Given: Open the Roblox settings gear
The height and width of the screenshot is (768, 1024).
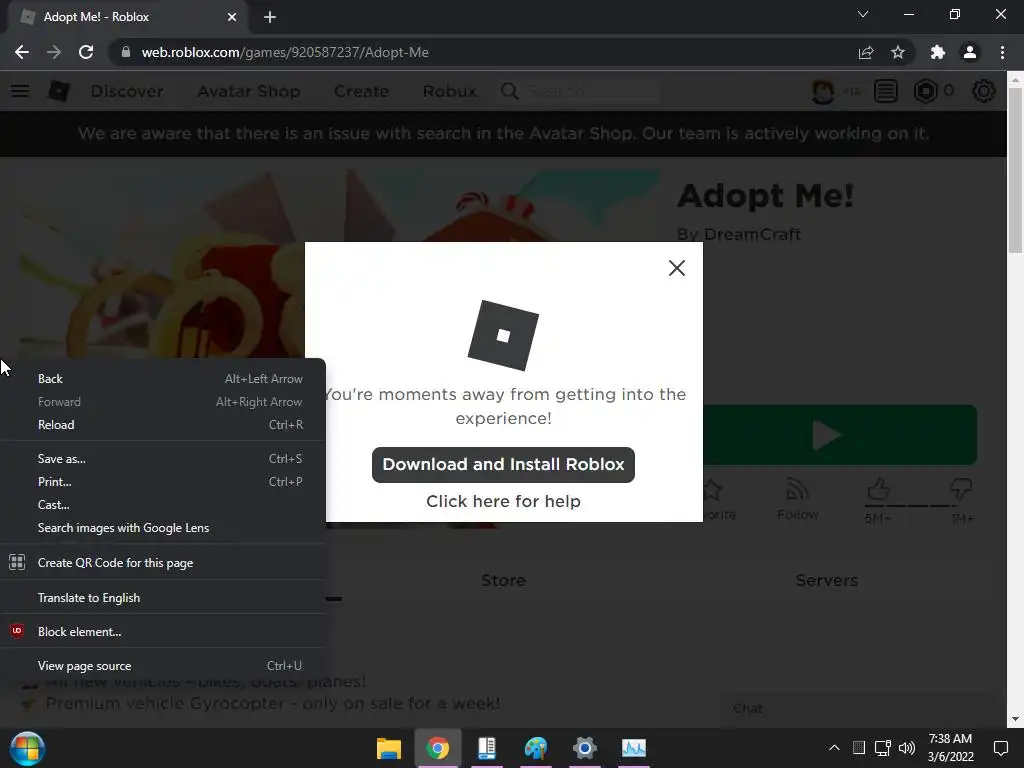Looking at the screenshot, I should tap(984, 91).
